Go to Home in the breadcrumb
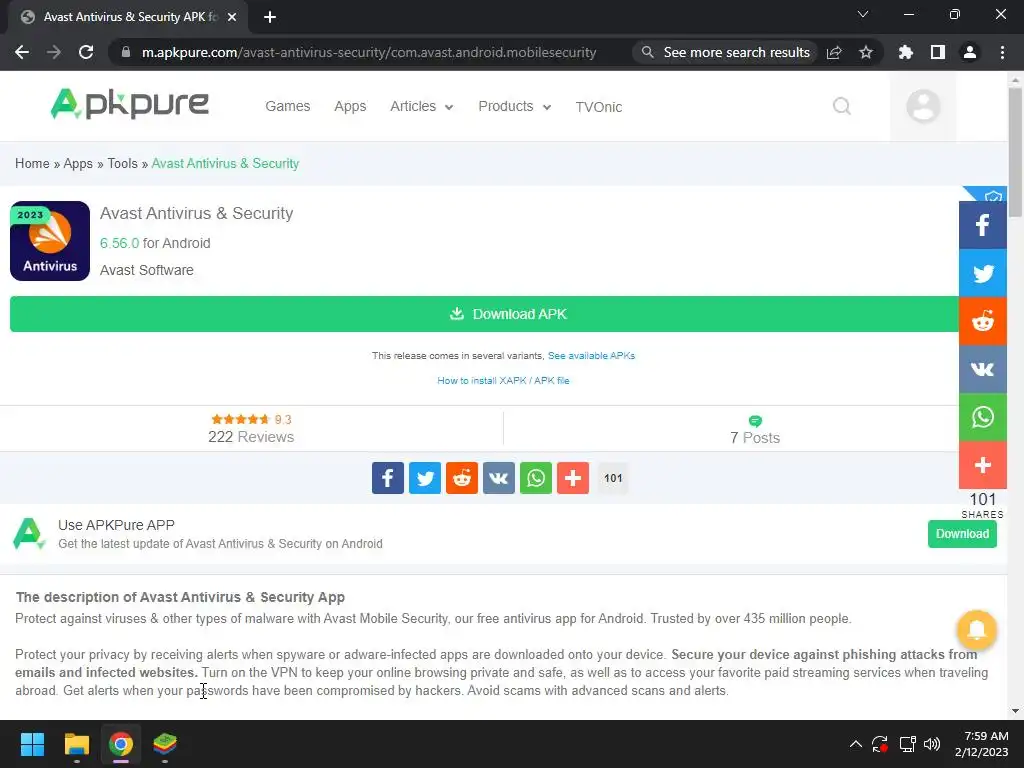The width and height of the screenshot is (1024, 768). click(x=32, y=163)
